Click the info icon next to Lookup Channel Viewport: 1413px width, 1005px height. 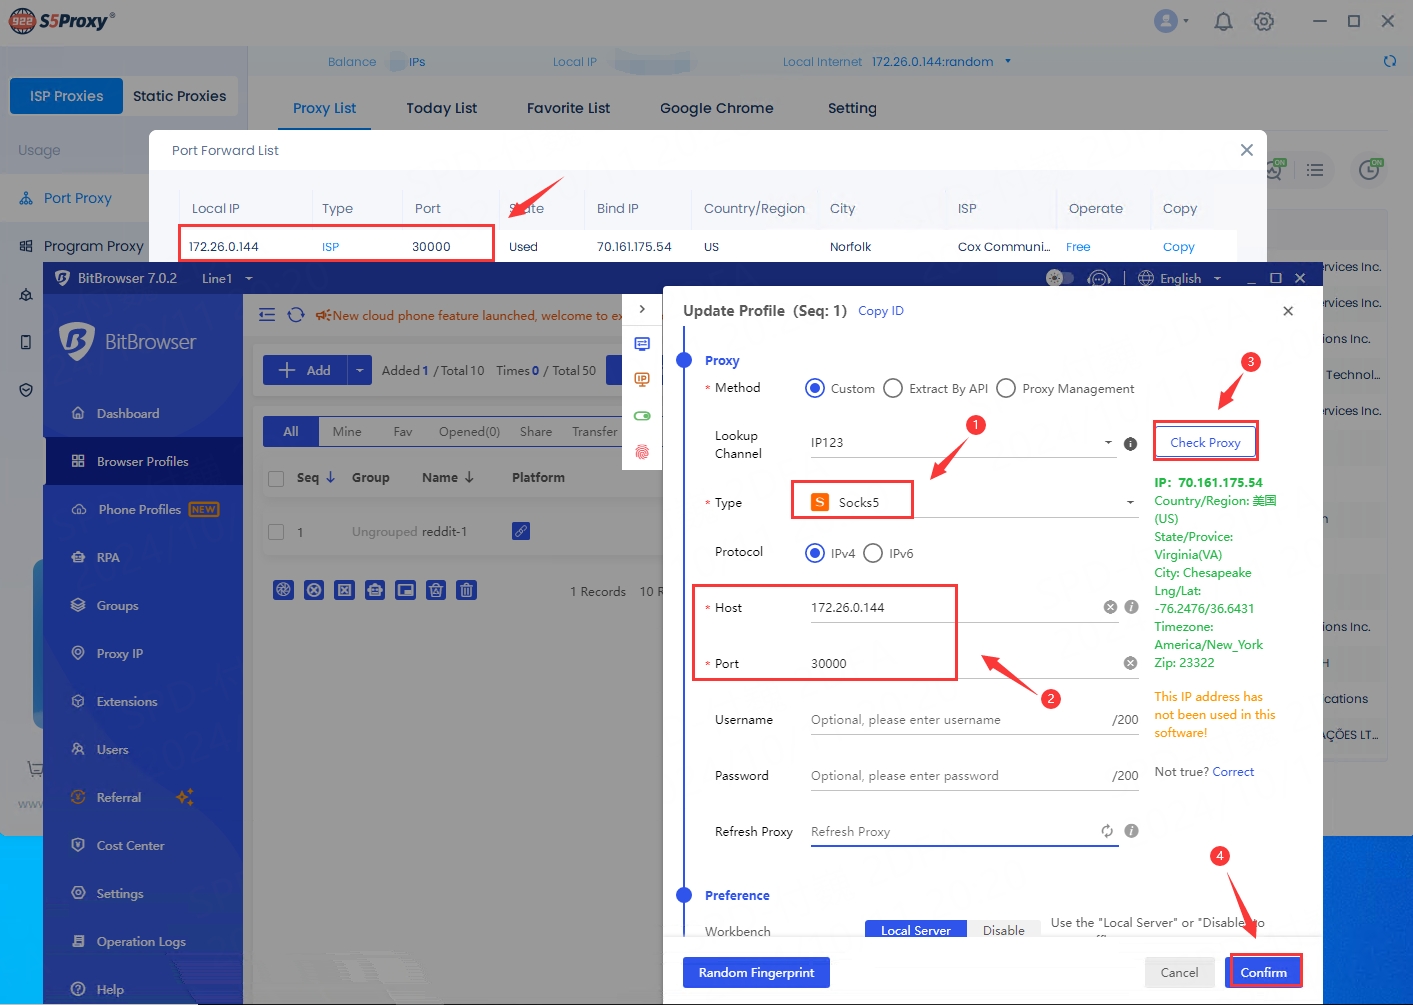pos(1130,444)
